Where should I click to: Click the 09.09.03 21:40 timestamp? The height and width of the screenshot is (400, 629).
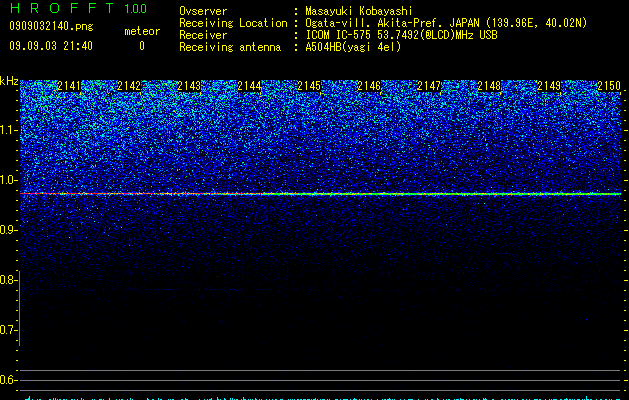[51, 46]
